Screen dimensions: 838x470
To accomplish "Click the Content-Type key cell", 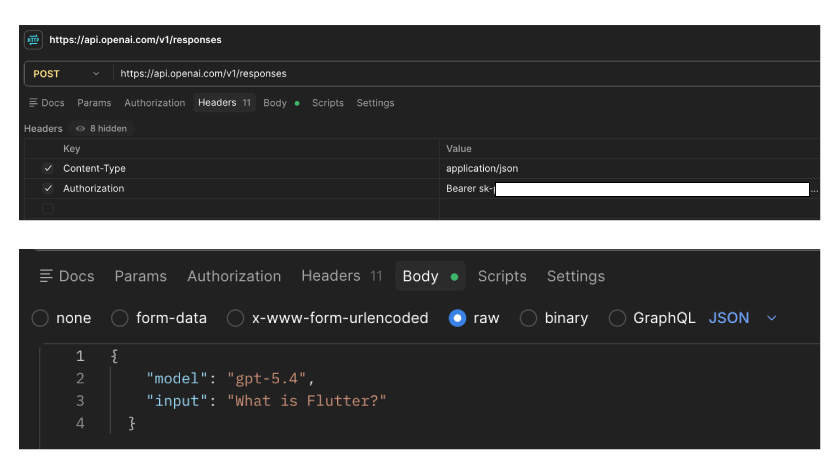I will (x=249, y=168).
